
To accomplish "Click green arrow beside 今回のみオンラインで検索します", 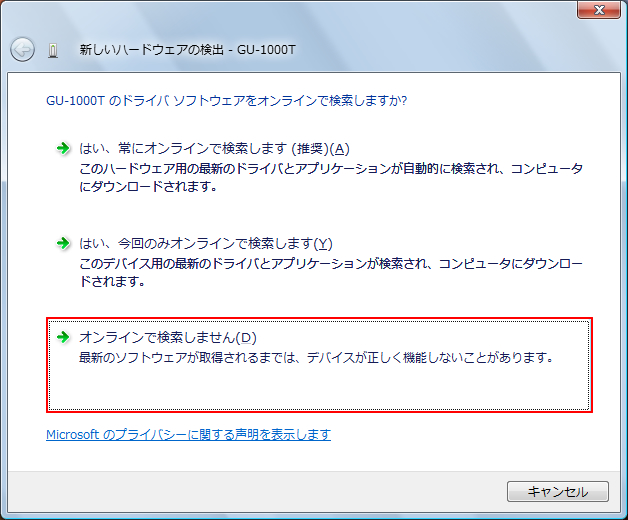I will [63, 243].
